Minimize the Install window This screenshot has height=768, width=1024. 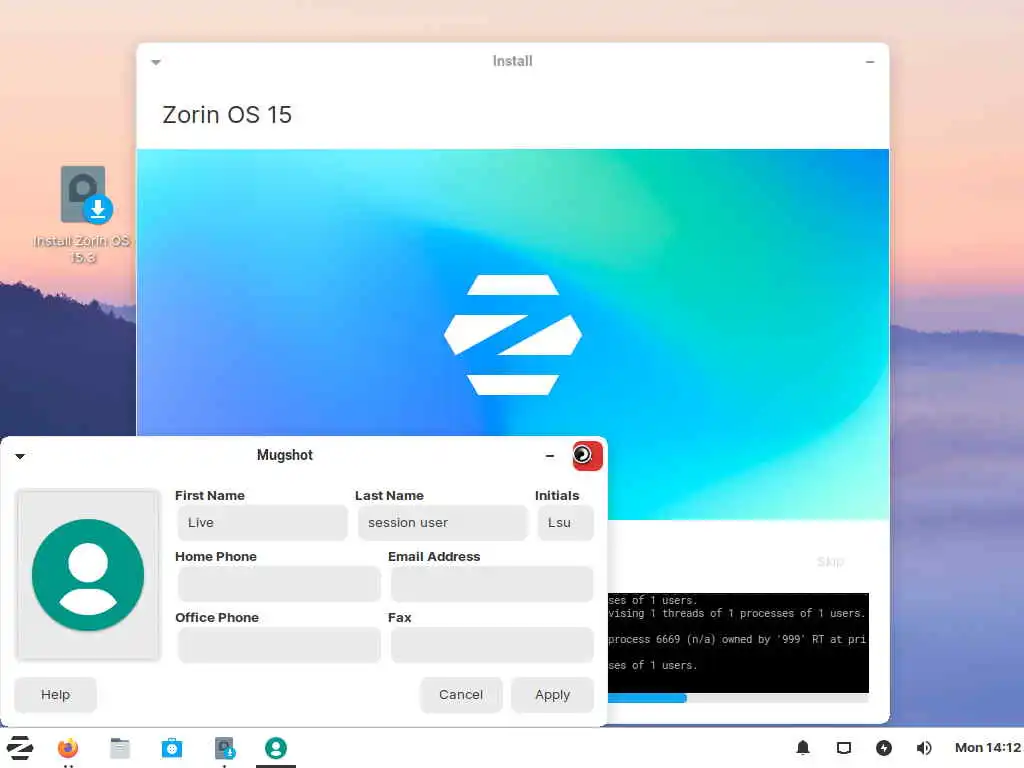[x=870, y=62]
